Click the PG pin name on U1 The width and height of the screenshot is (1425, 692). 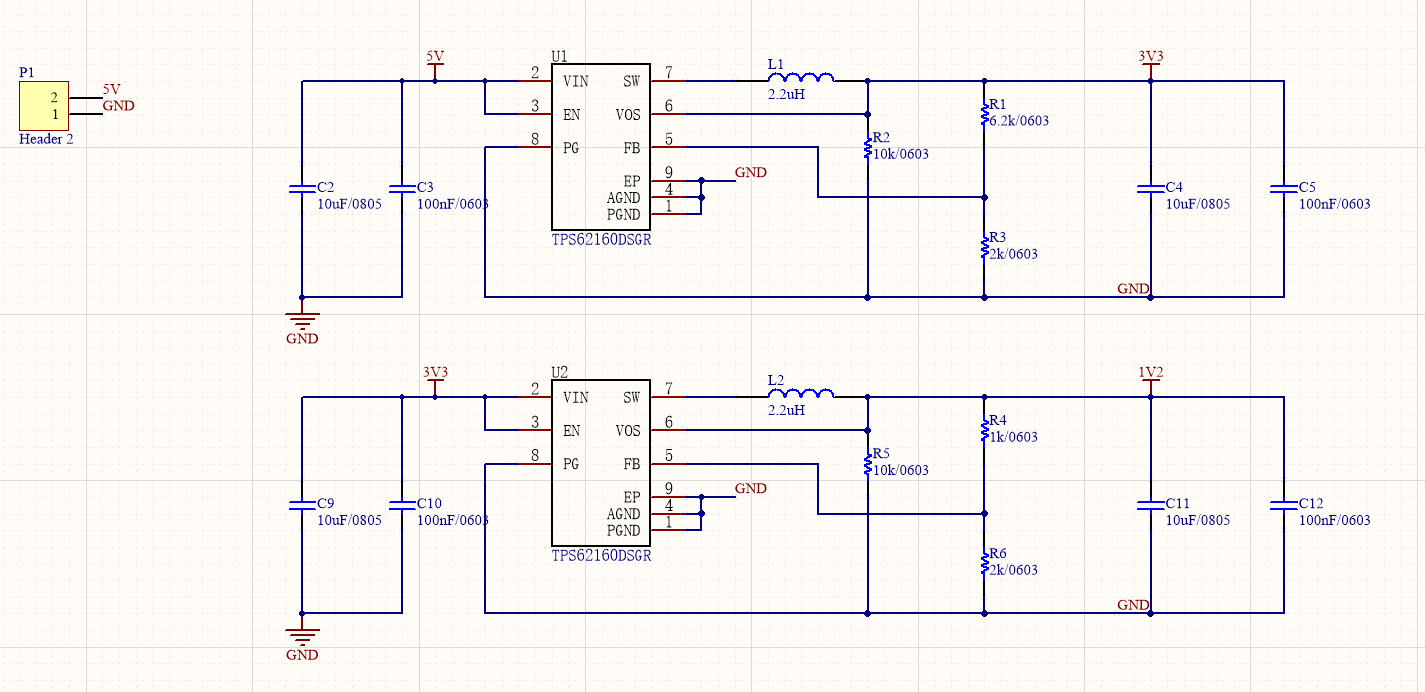coord(571,148)
